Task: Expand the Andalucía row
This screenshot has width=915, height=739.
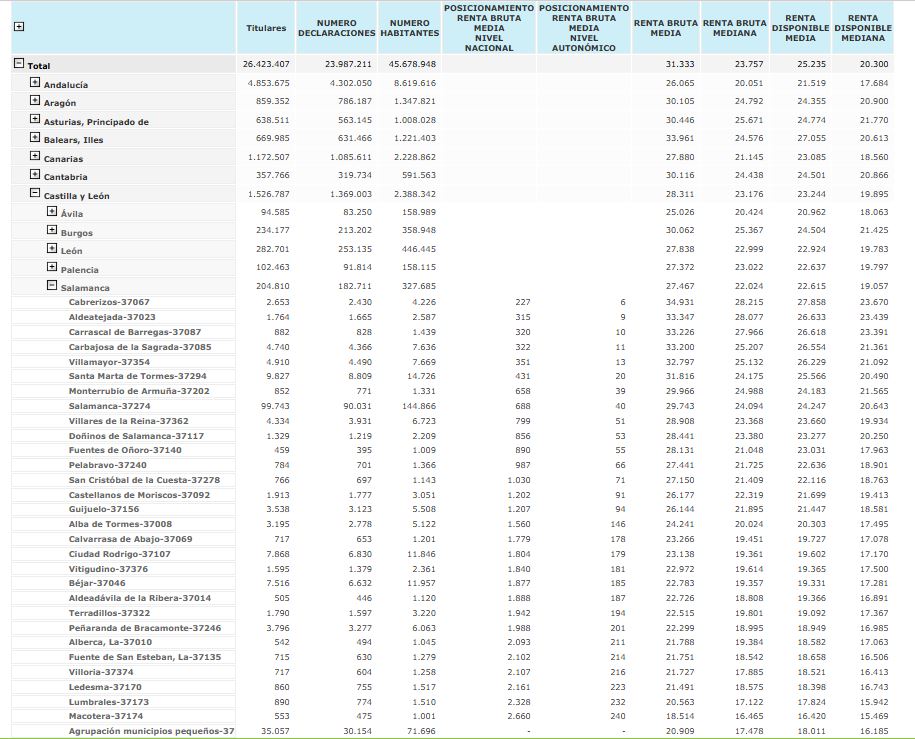Action: tap(35, 84)
